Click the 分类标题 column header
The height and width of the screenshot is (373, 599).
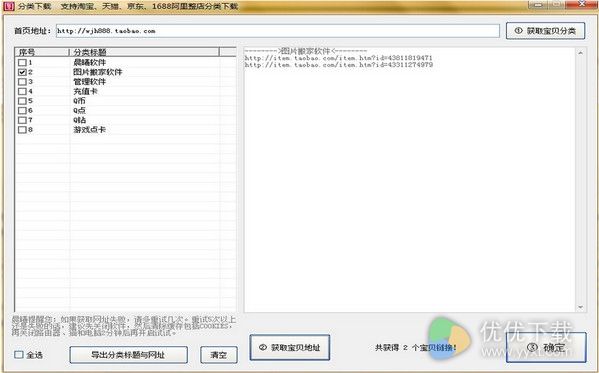pos(144,52)
